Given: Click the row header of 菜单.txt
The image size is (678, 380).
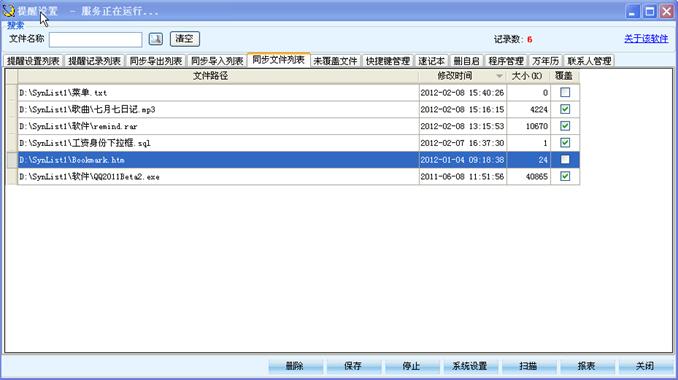Looking at the screenshot, I should 12,93.
